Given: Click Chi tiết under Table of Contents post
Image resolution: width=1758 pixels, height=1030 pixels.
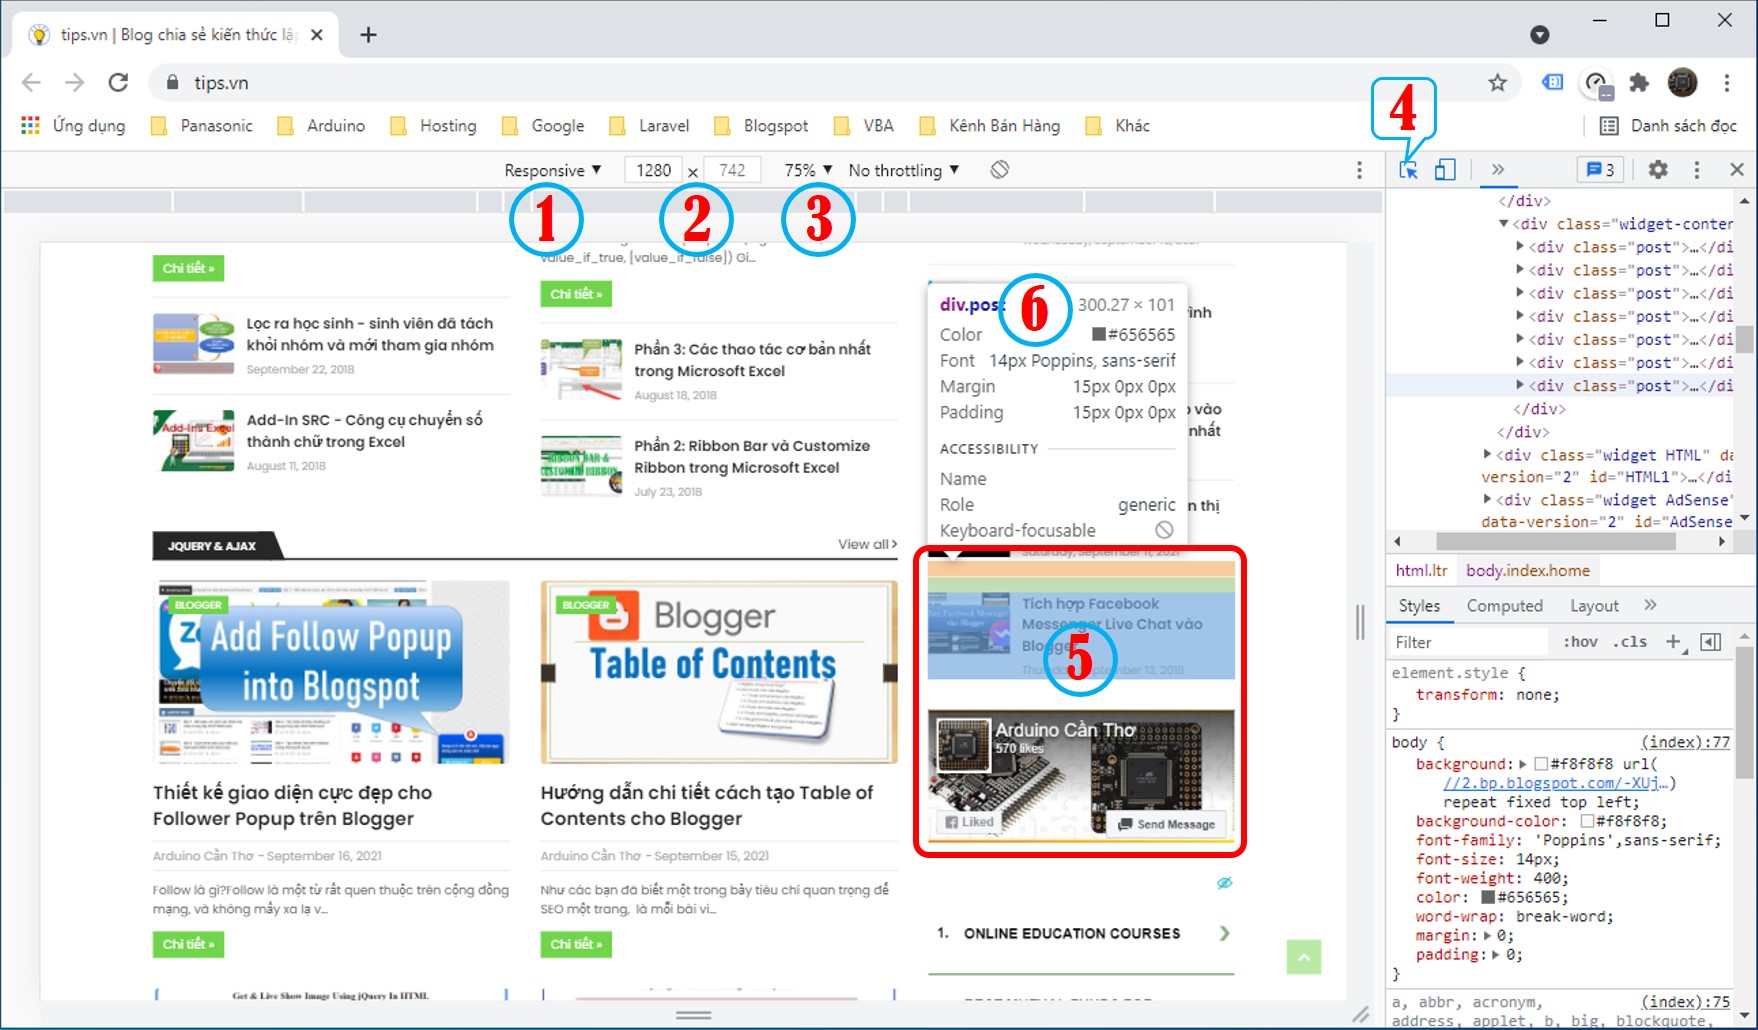Looking at the screenshot, I should click(x=576, y=944).
